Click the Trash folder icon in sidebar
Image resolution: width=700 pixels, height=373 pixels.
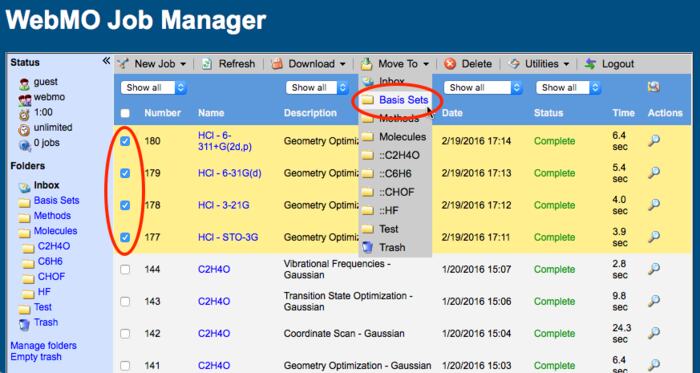tap(24, 323)
